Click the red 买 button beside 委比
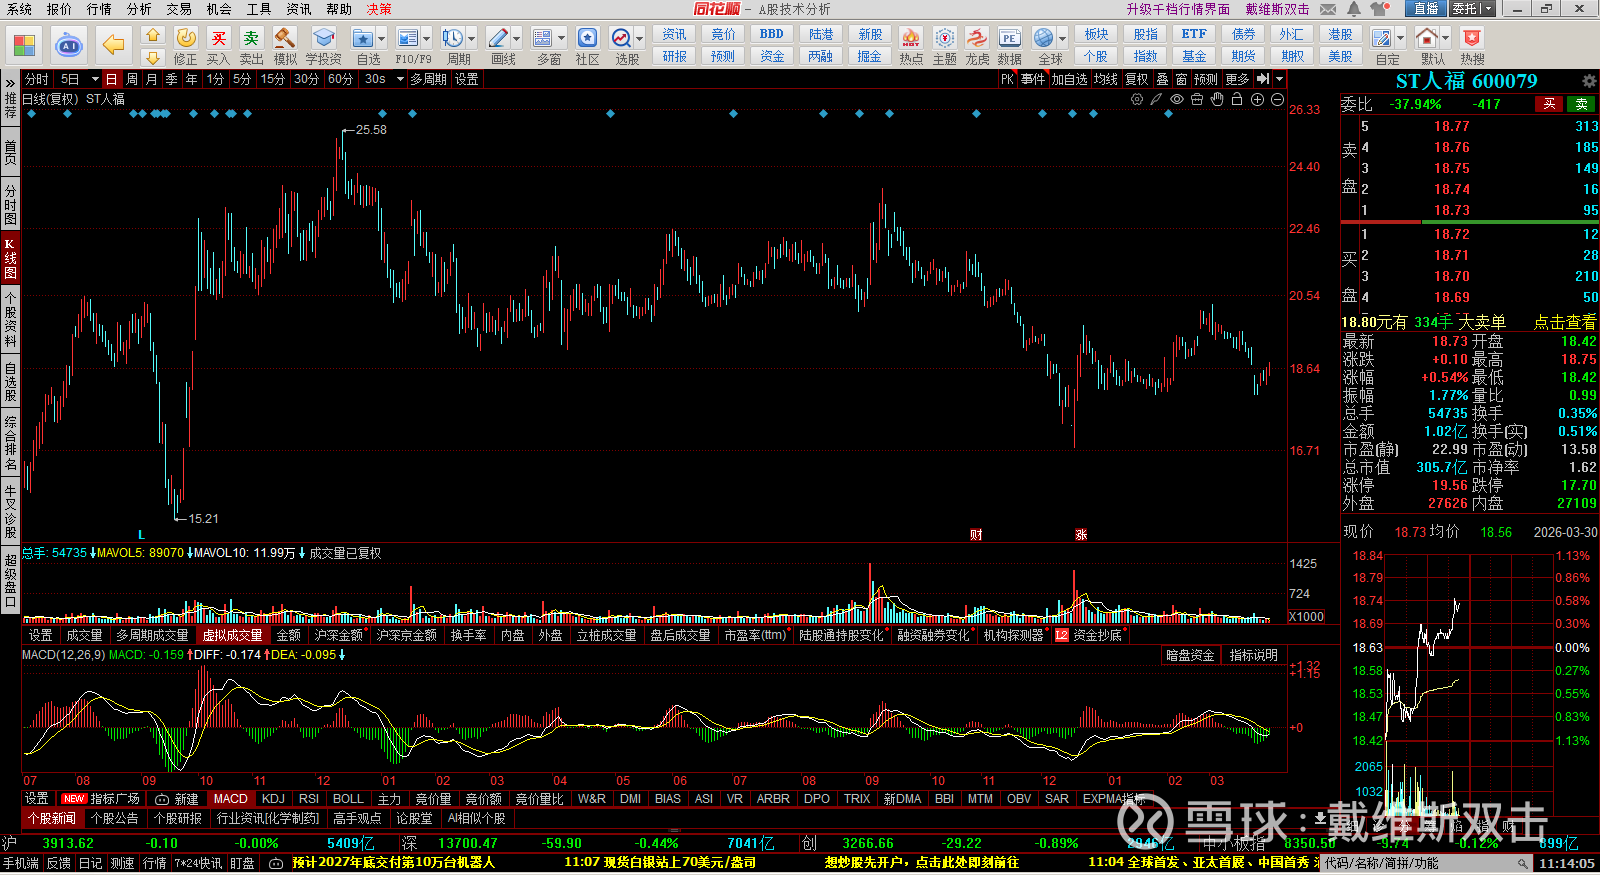The image size is (1600, 875). point(1549,104)
